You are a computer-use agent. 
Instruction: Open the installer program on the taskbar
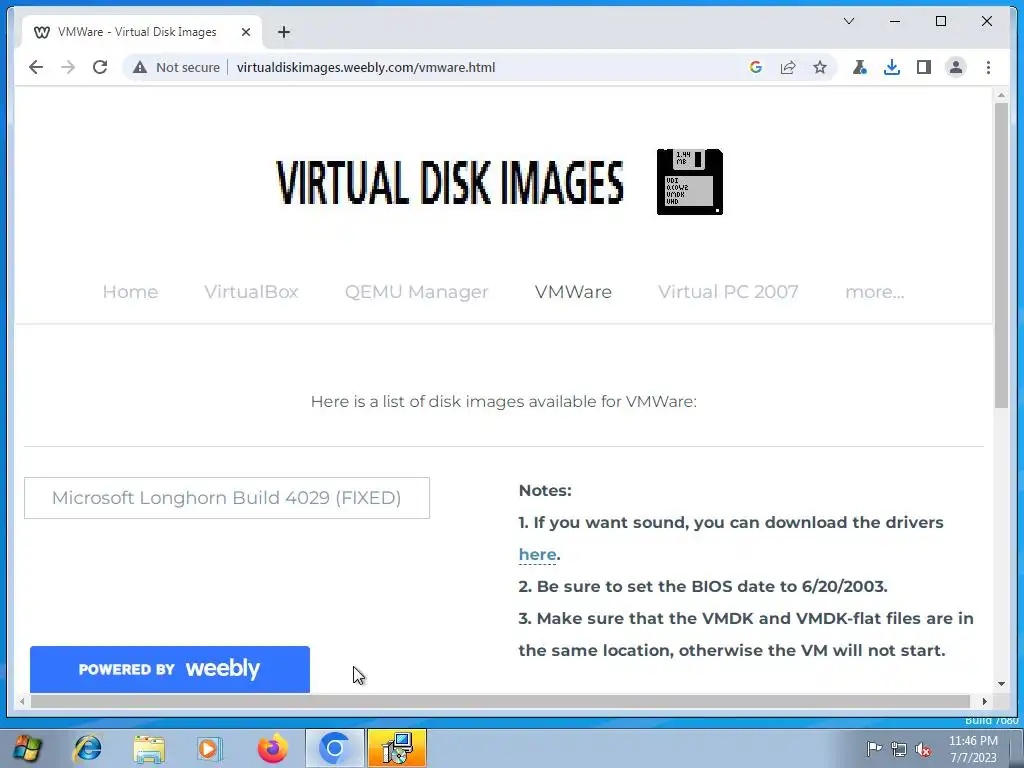click(x=396, y=748)
